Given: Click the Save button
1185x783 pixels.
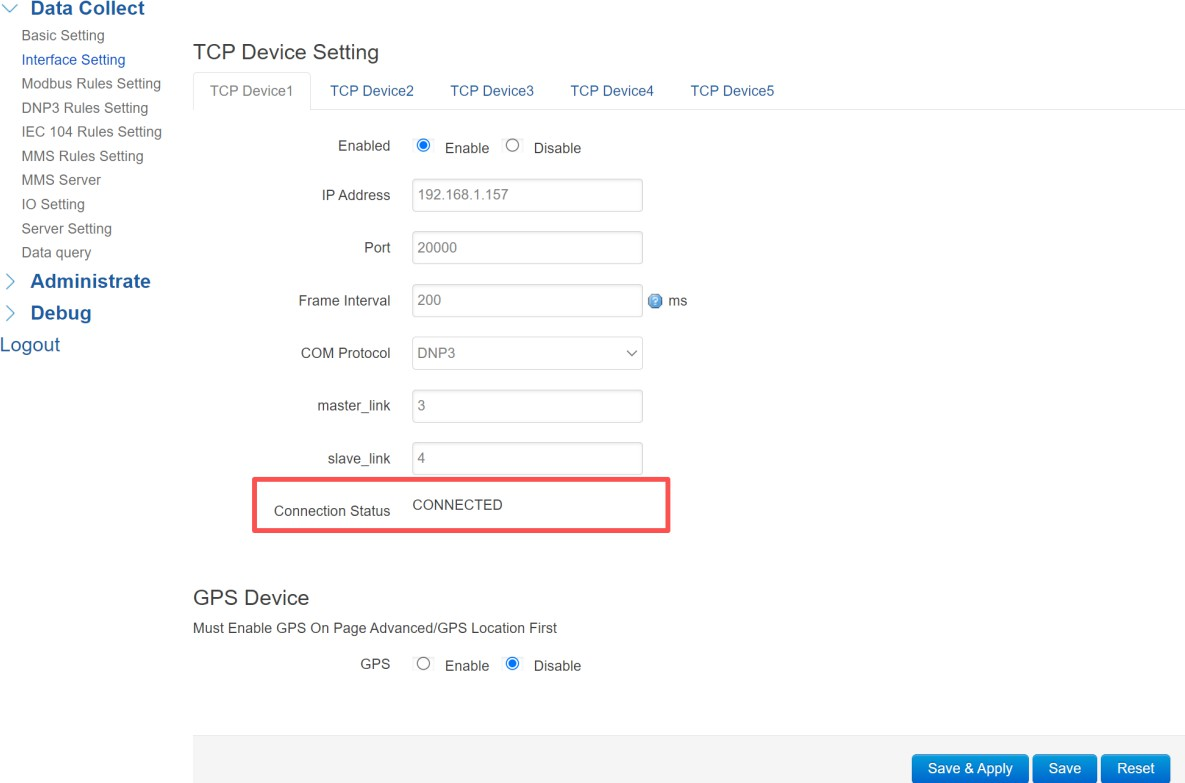Looking at the screenshot, I should (1064, 768).
